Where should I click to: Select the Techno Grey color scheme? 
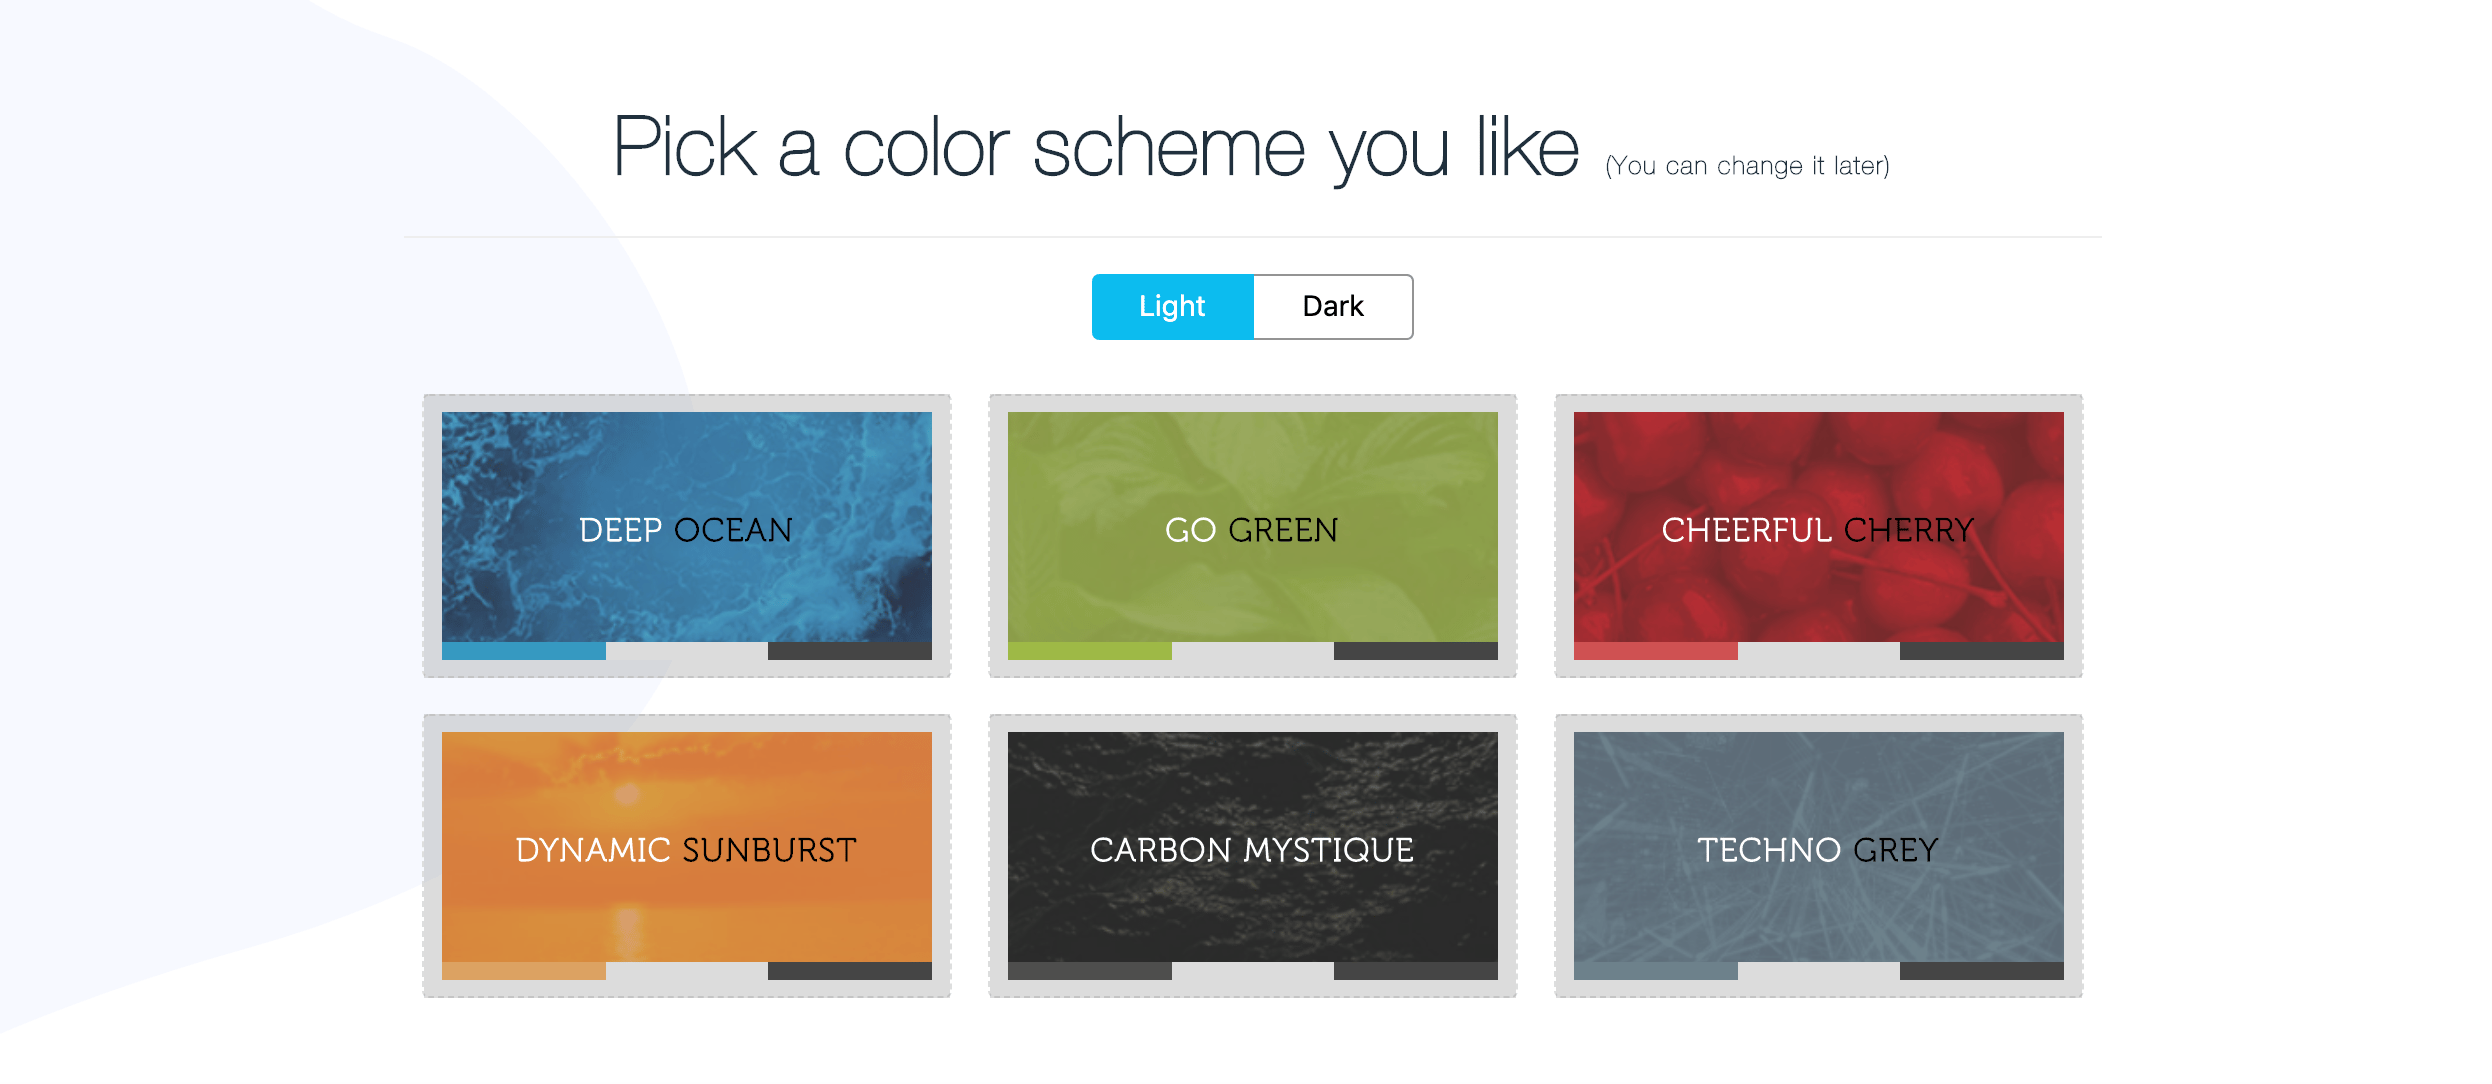point(1818,847)
